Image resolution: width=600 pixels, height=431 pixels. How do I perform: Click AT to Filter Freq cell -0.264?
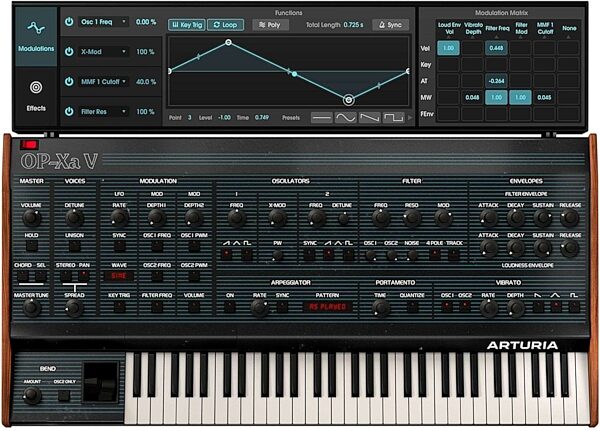[496, 81]
